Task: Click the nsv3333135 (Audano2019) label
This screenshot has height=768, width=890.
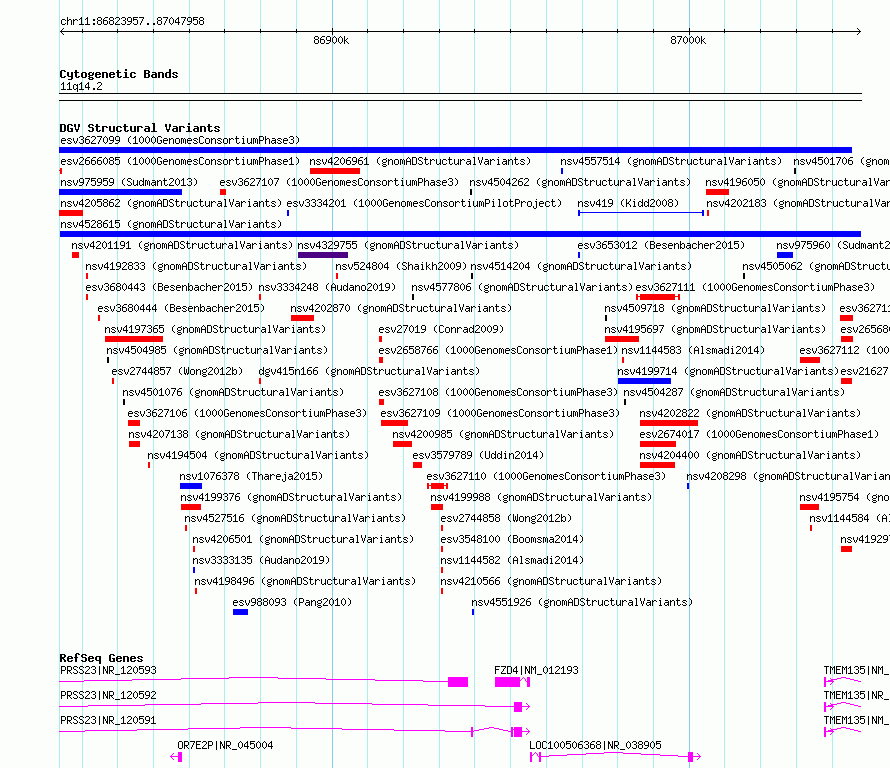Action: pyautogui.click(x=261, y=560)
